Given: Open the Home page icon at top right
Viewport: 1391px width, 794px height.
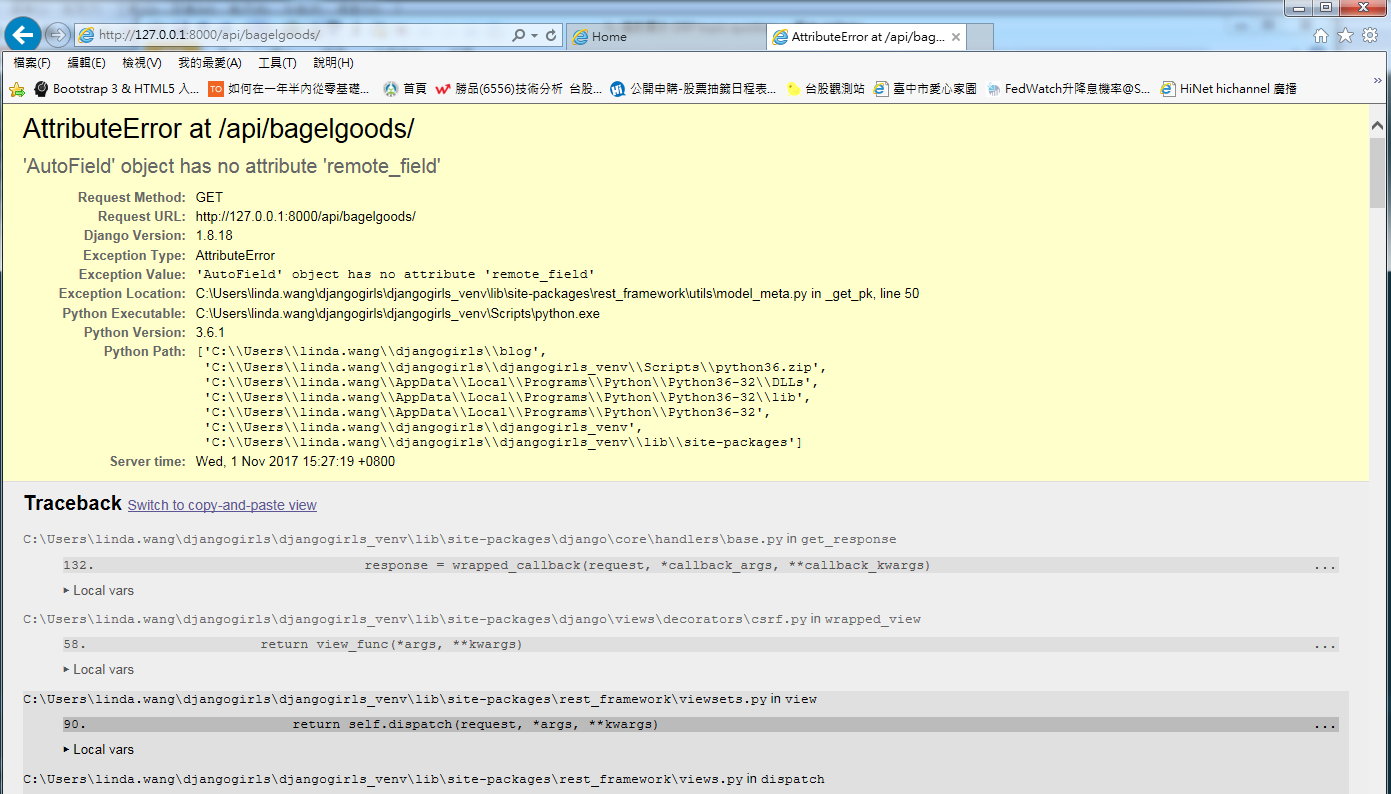Looking at the screenshot, I should pyautogui.click(x=1321, y=35).
